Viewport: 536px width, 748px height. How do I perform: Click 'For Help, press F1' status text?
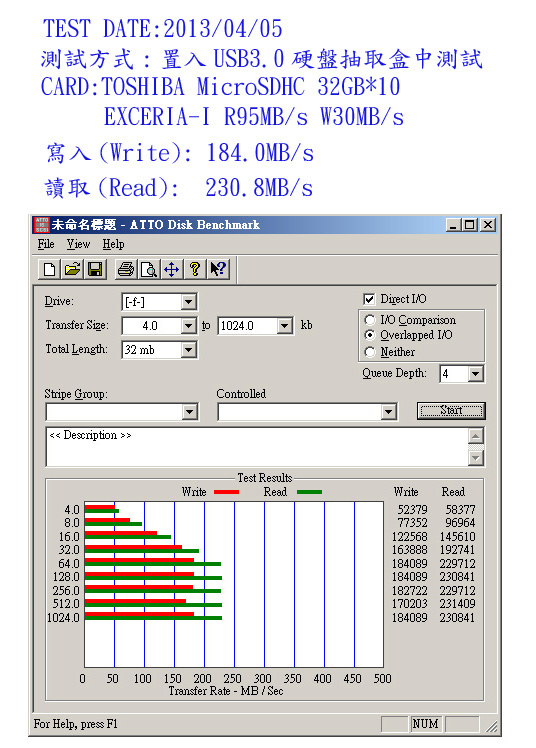click(75, 724)
